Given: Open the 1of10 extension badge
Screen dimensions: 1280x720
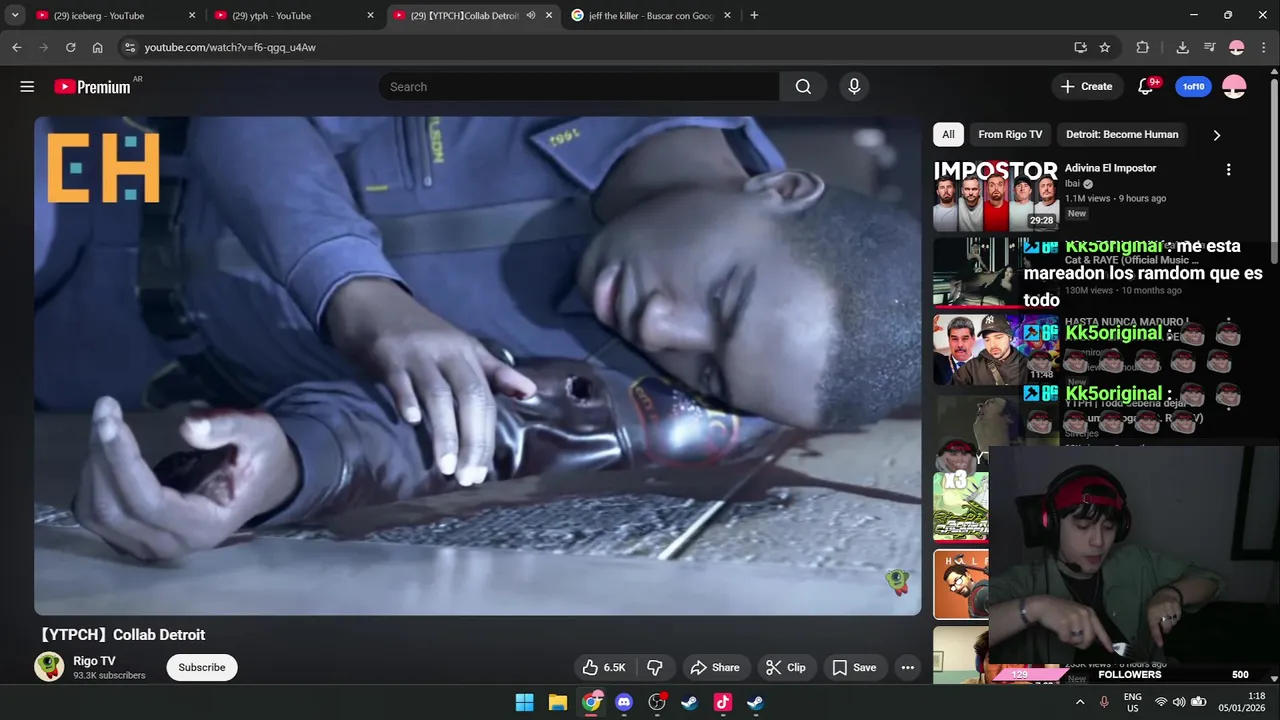Looking at the screenshot, I should click(x=1193, y=87).
